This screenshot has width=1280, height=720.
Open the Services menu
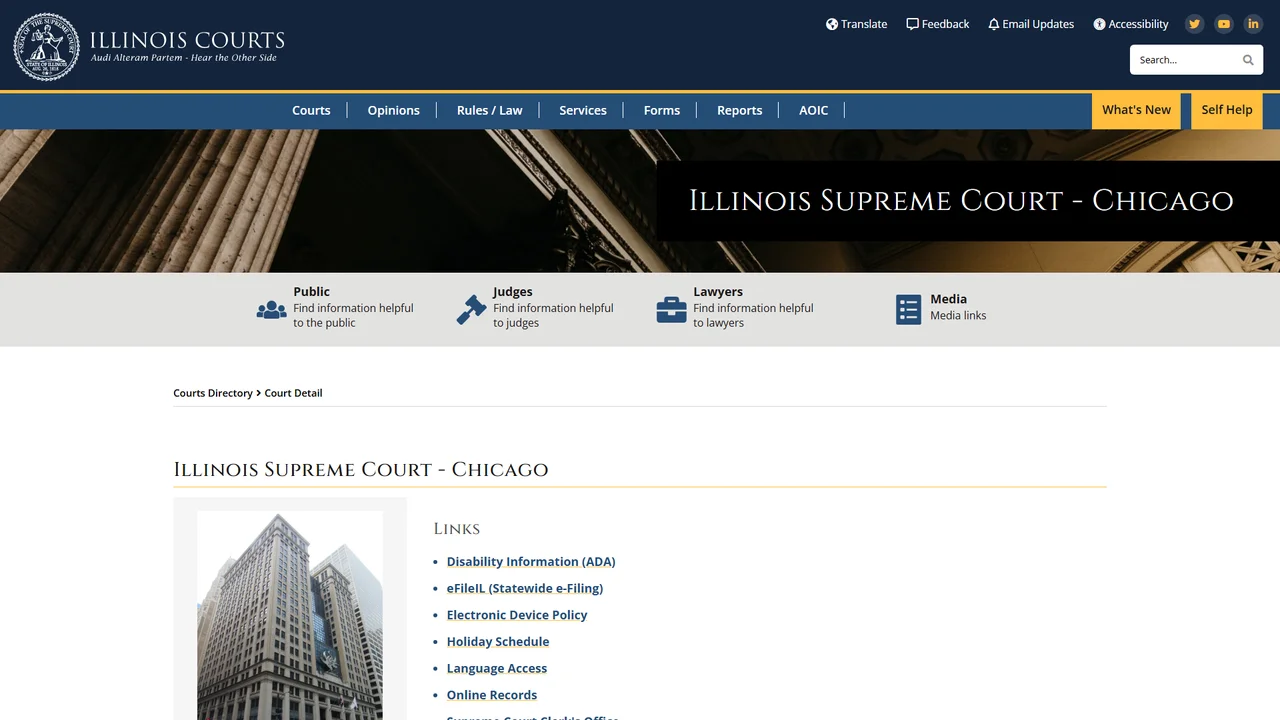tap(583, 110)
